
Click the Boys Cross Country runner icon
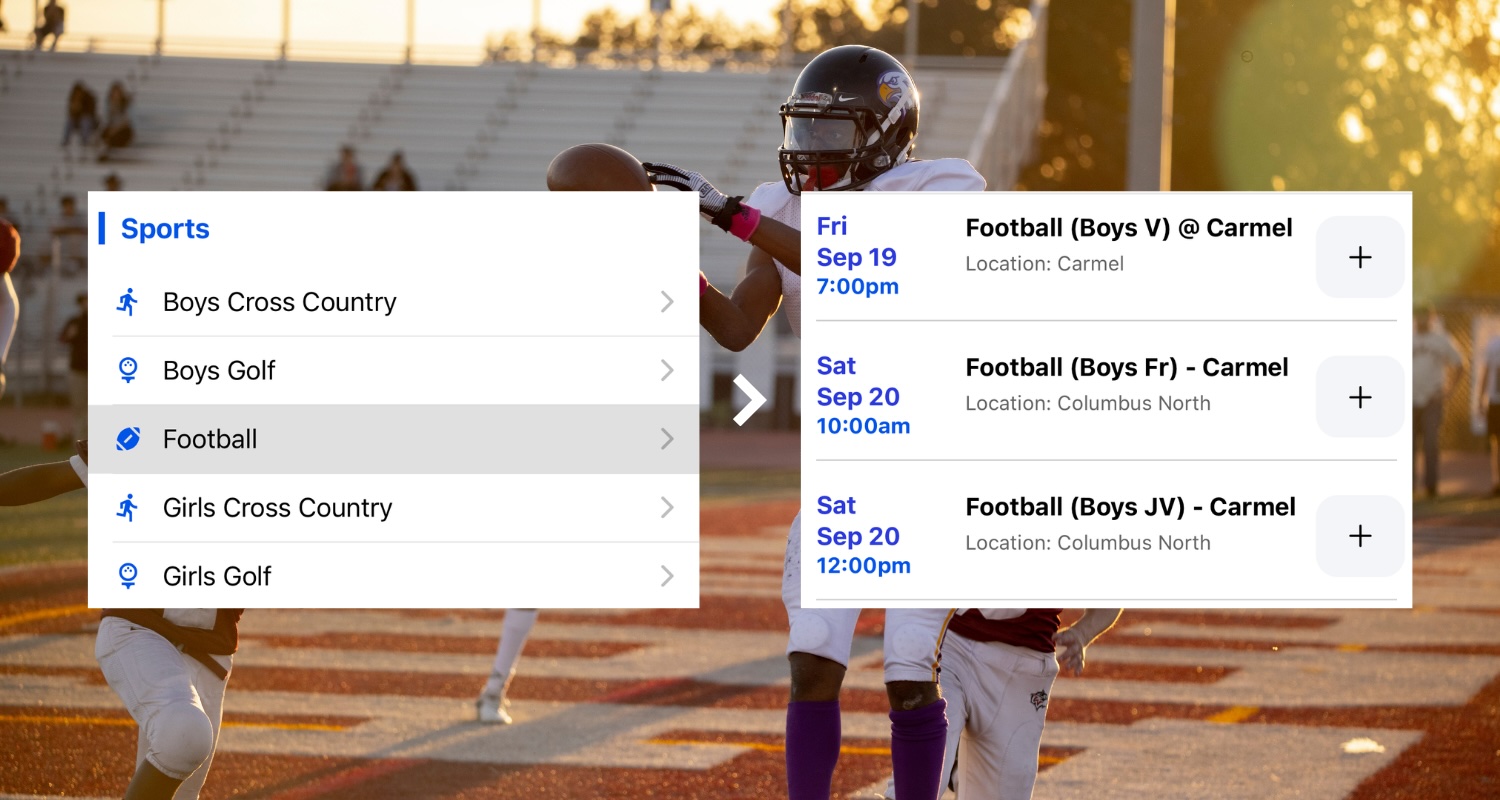pyautogui.click(x=127, y=302)
